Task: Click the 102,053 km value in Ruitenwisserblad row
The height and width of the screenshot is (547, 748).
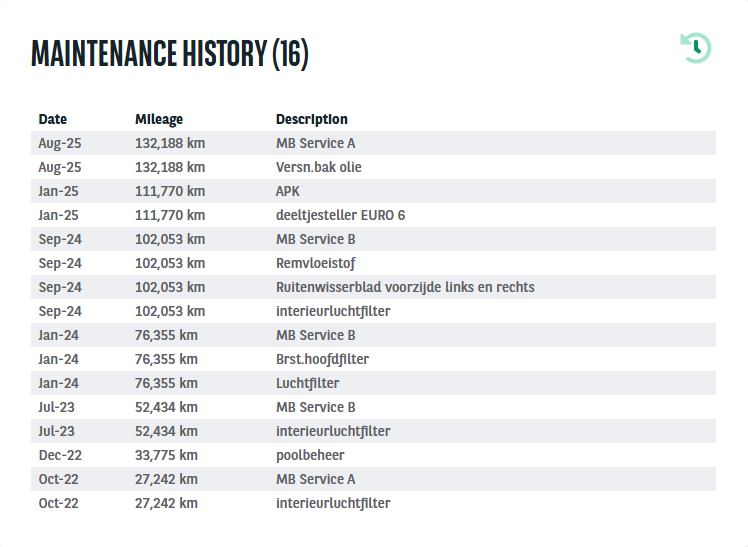Action: coord(170,287)
